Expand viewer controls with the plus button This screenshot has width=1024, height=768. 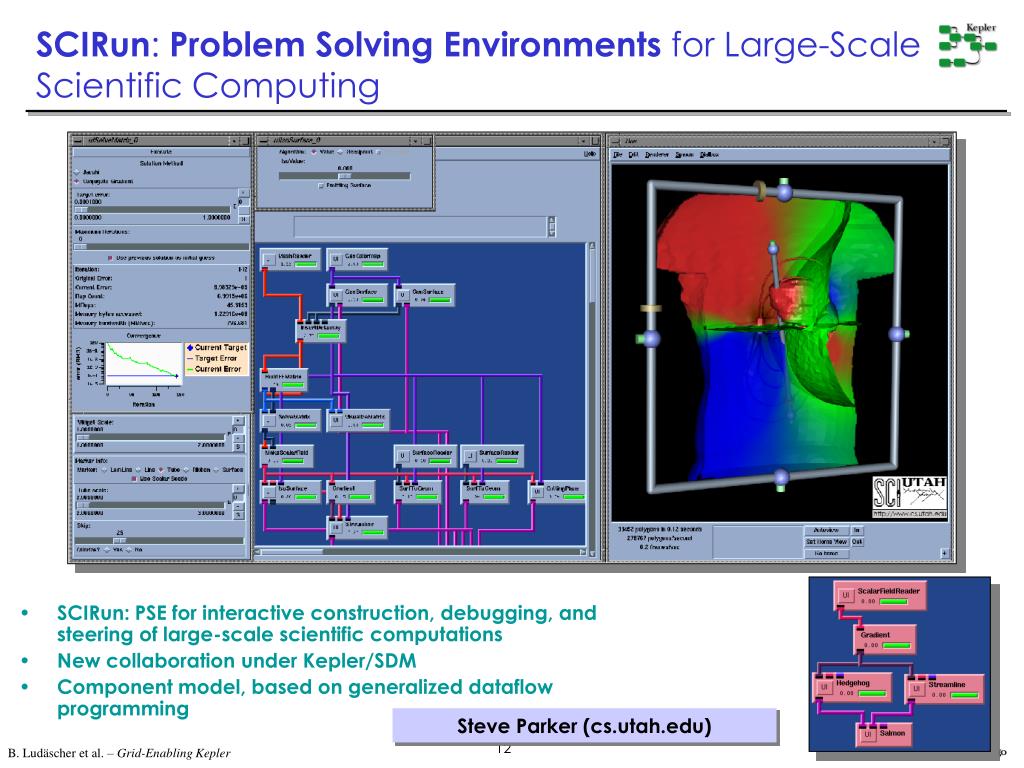[x=945, y=553]
